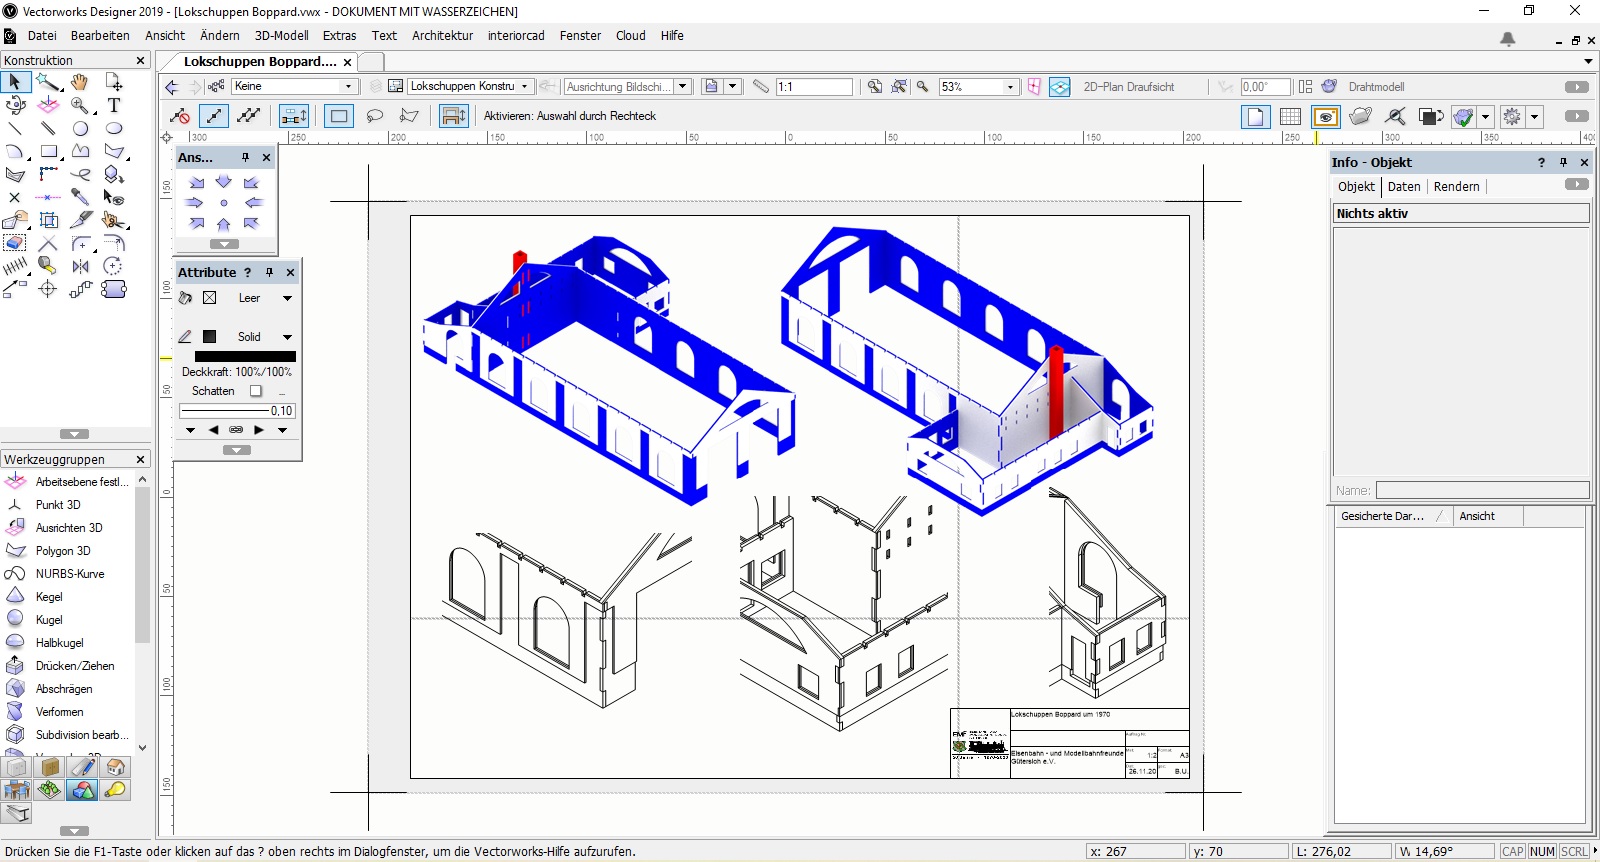Open the 3D-Modell menu
The height and width of the screenshot is (862, 1600).
tap(281, 36)
